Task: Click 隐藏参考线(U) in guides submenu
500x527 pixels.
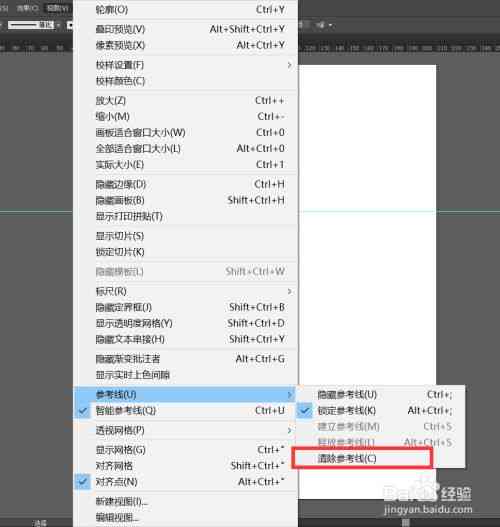Action: pos(380,395)
